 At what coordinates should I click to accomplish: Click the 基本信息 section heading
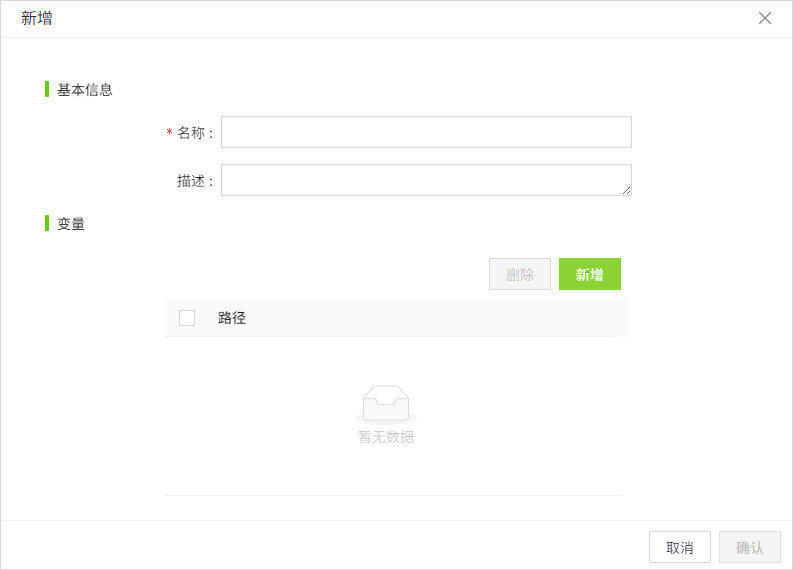coord(85,89)
